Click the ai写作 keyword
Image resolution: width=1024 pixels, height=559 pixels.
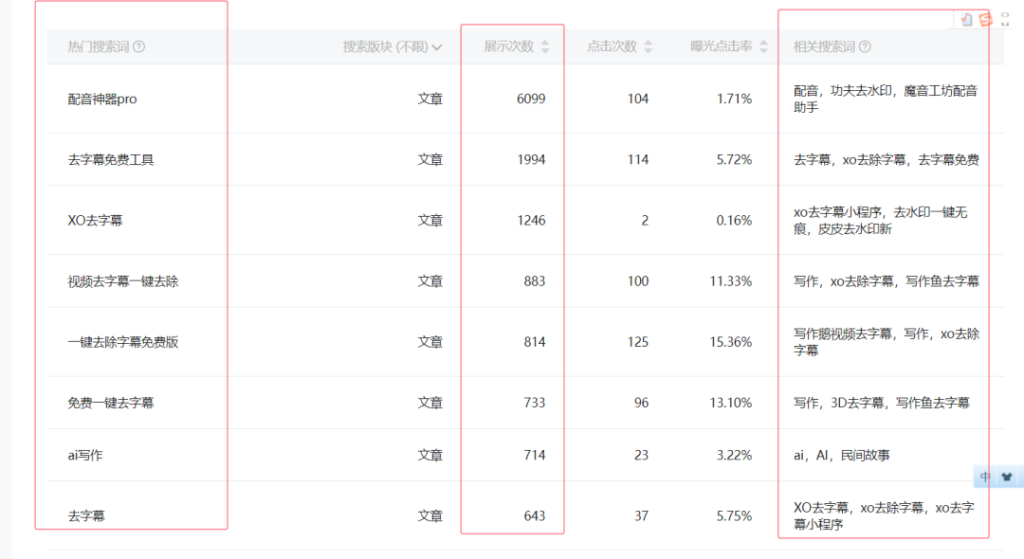(x=85, y=455)
